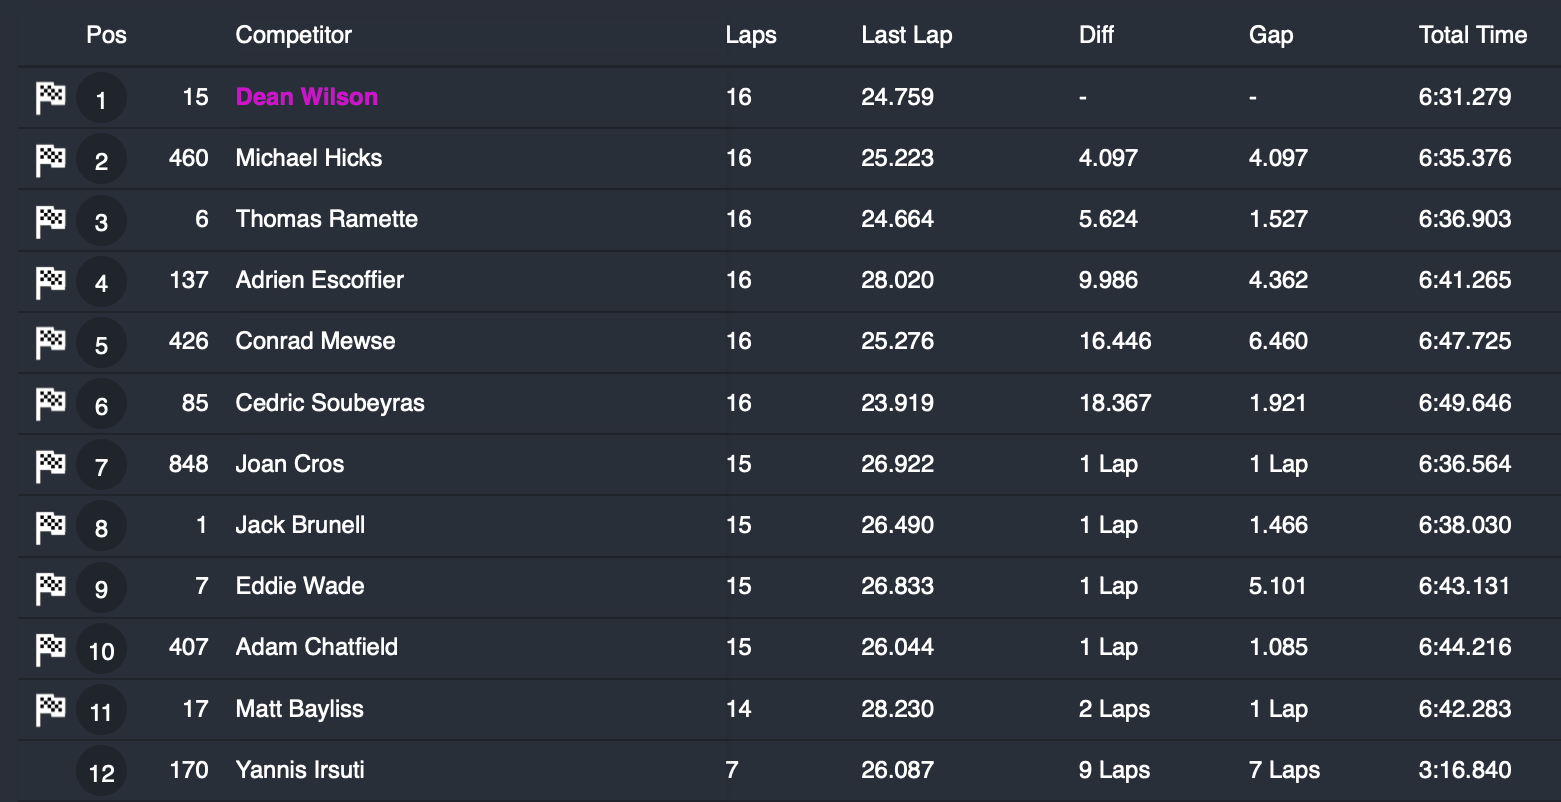Click the position 6 badge for Cedric Soubeyras
Image resolution: width=1561 pixels, height=802 pixels.
click(x=101, y=405)
